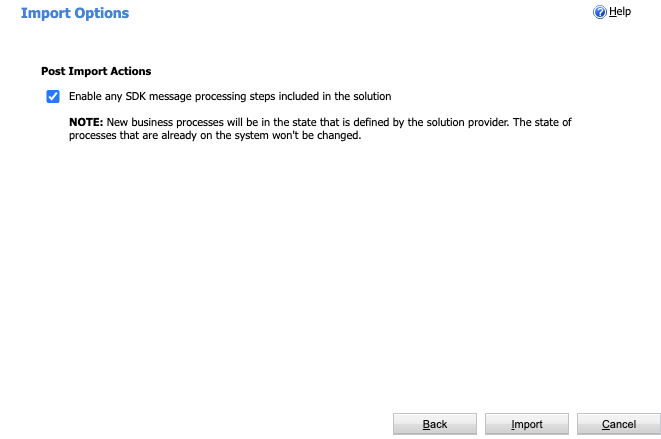The image size is (661, 439).
Task: Click the SDK message processing steps label
Action: pos(230,97)
